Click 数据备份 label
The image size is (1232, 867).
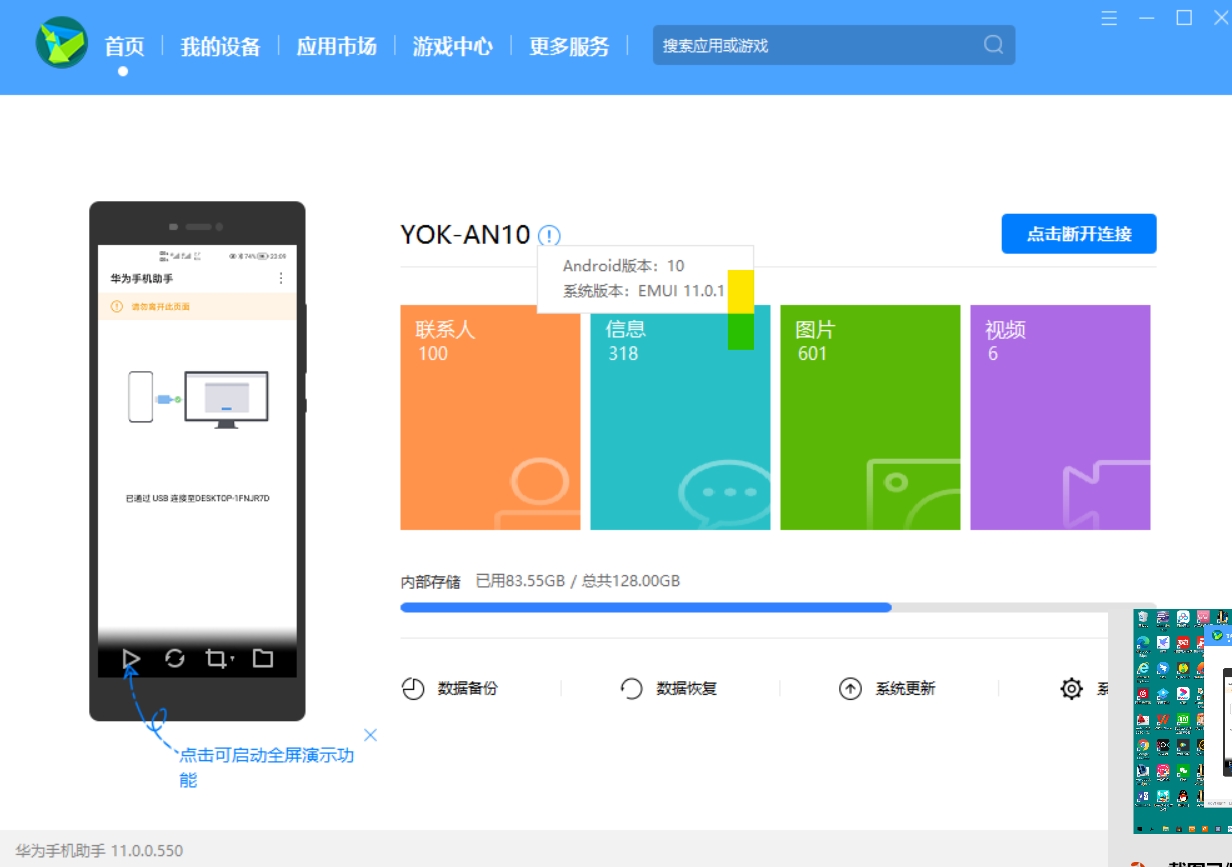click(x=467, y=689)
